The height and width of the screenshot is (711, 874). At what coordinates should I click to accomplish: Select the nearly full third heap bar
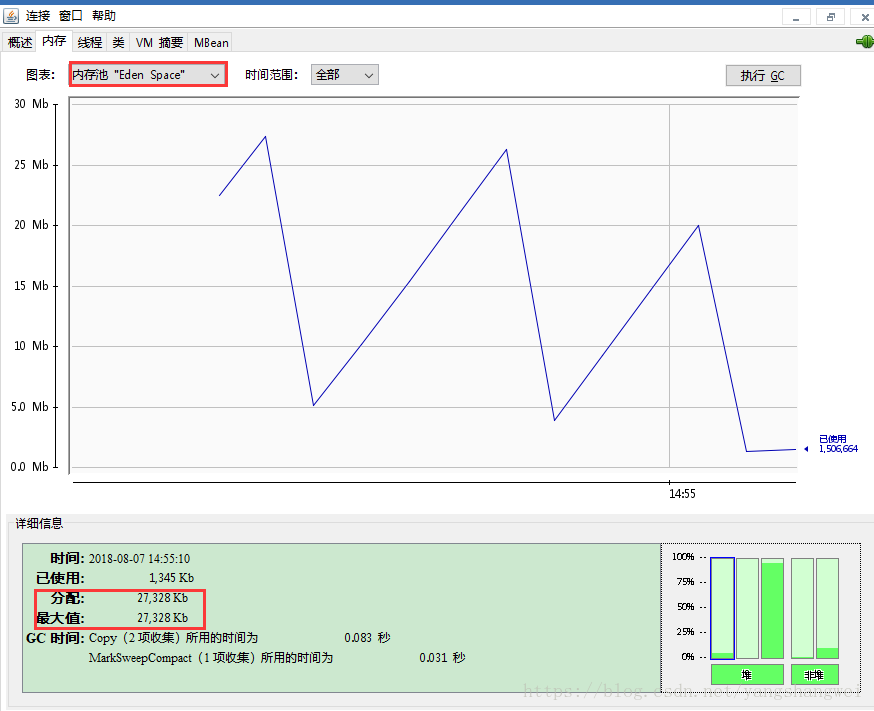772,608
